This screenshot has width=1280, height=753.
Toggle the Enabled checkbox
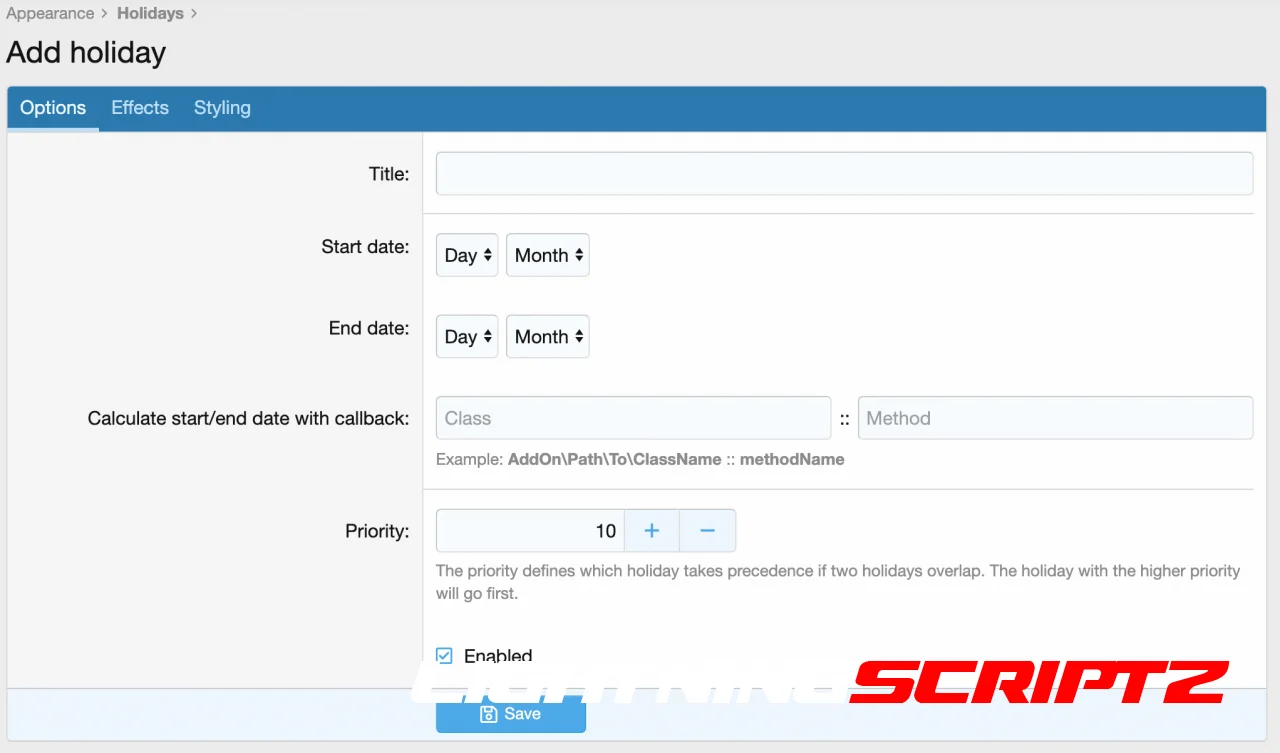pyautogui.click(x=445, y=656)
